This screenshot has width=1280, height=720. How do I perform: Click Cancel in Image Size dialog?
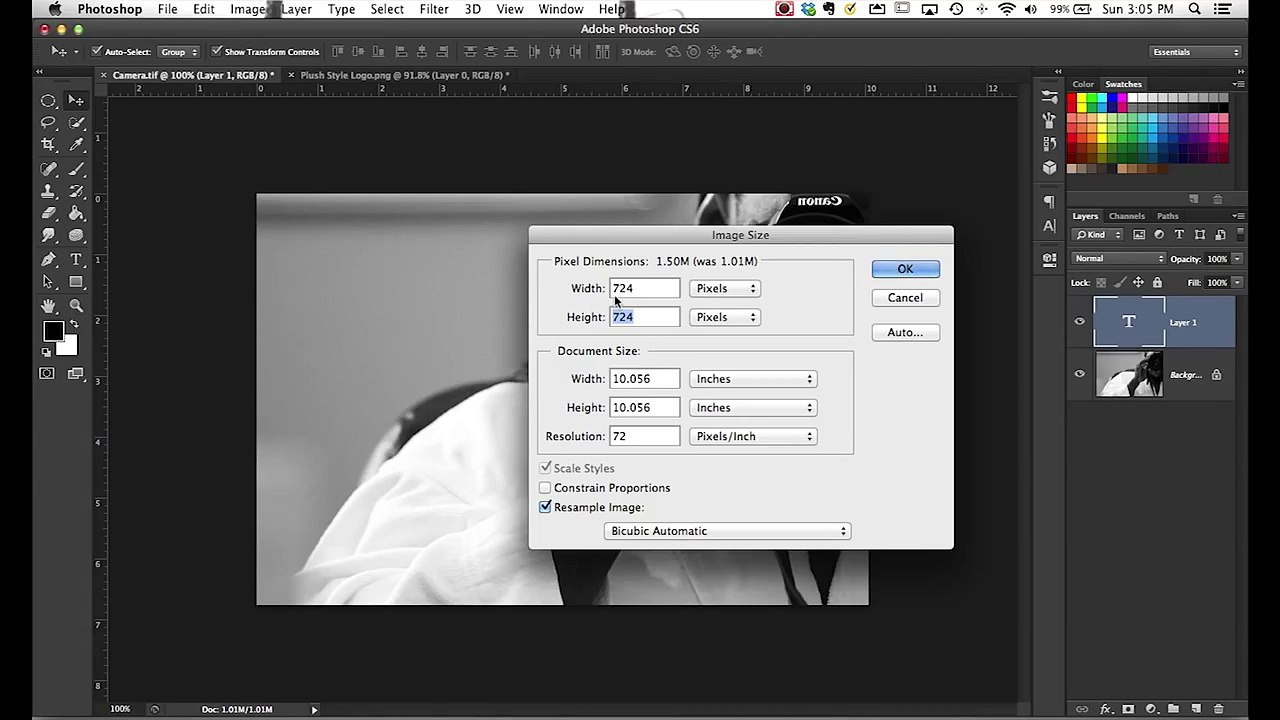(x=905, y=298)
